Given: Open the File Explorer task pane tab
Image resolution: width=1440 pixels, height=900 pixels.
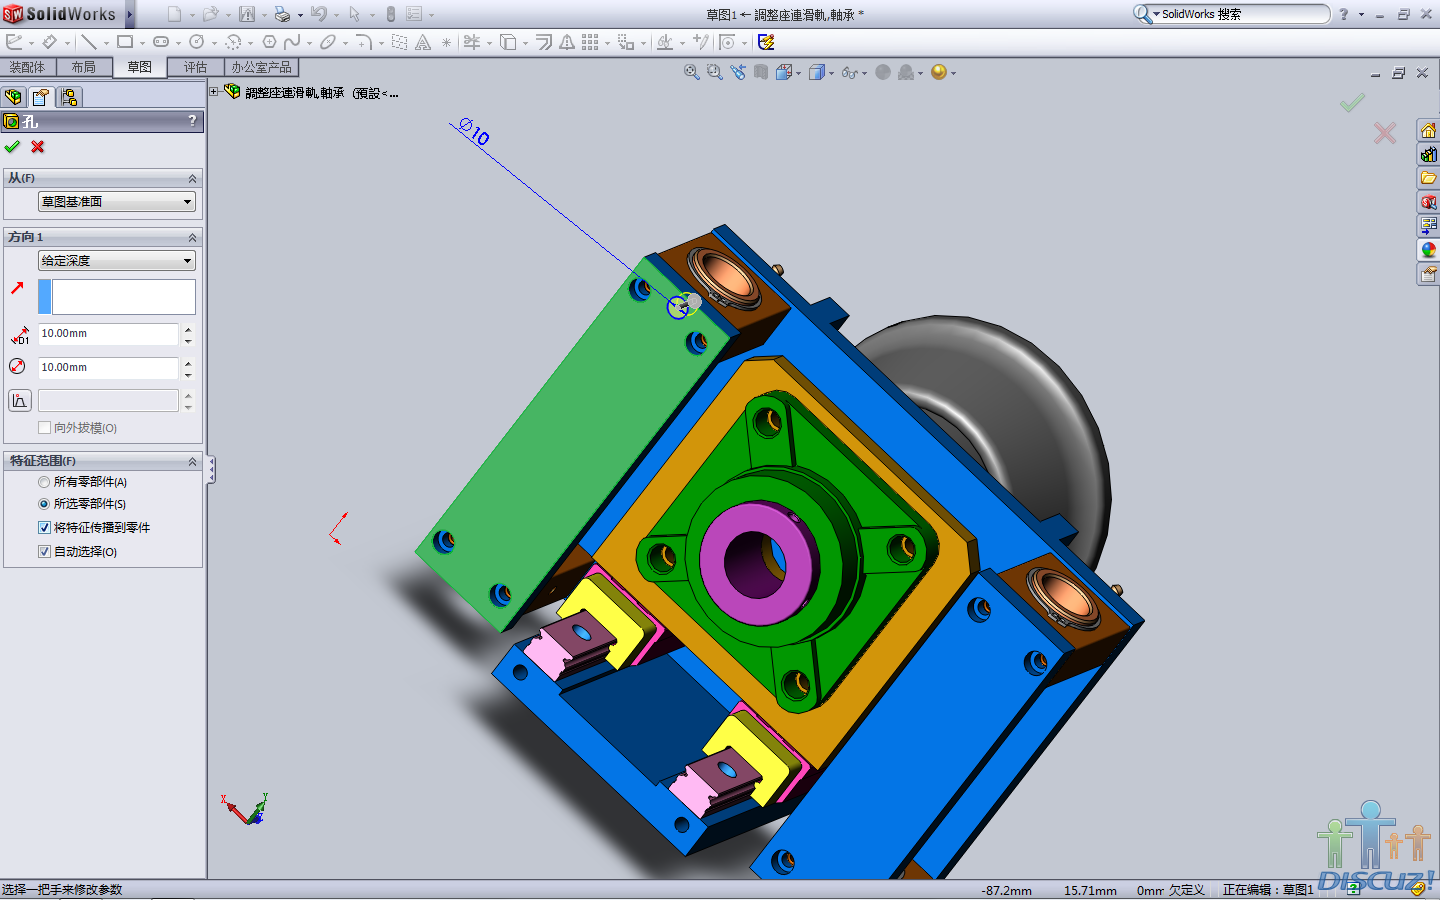Looking at the screenshot, I should click(x=1428, y=178).
